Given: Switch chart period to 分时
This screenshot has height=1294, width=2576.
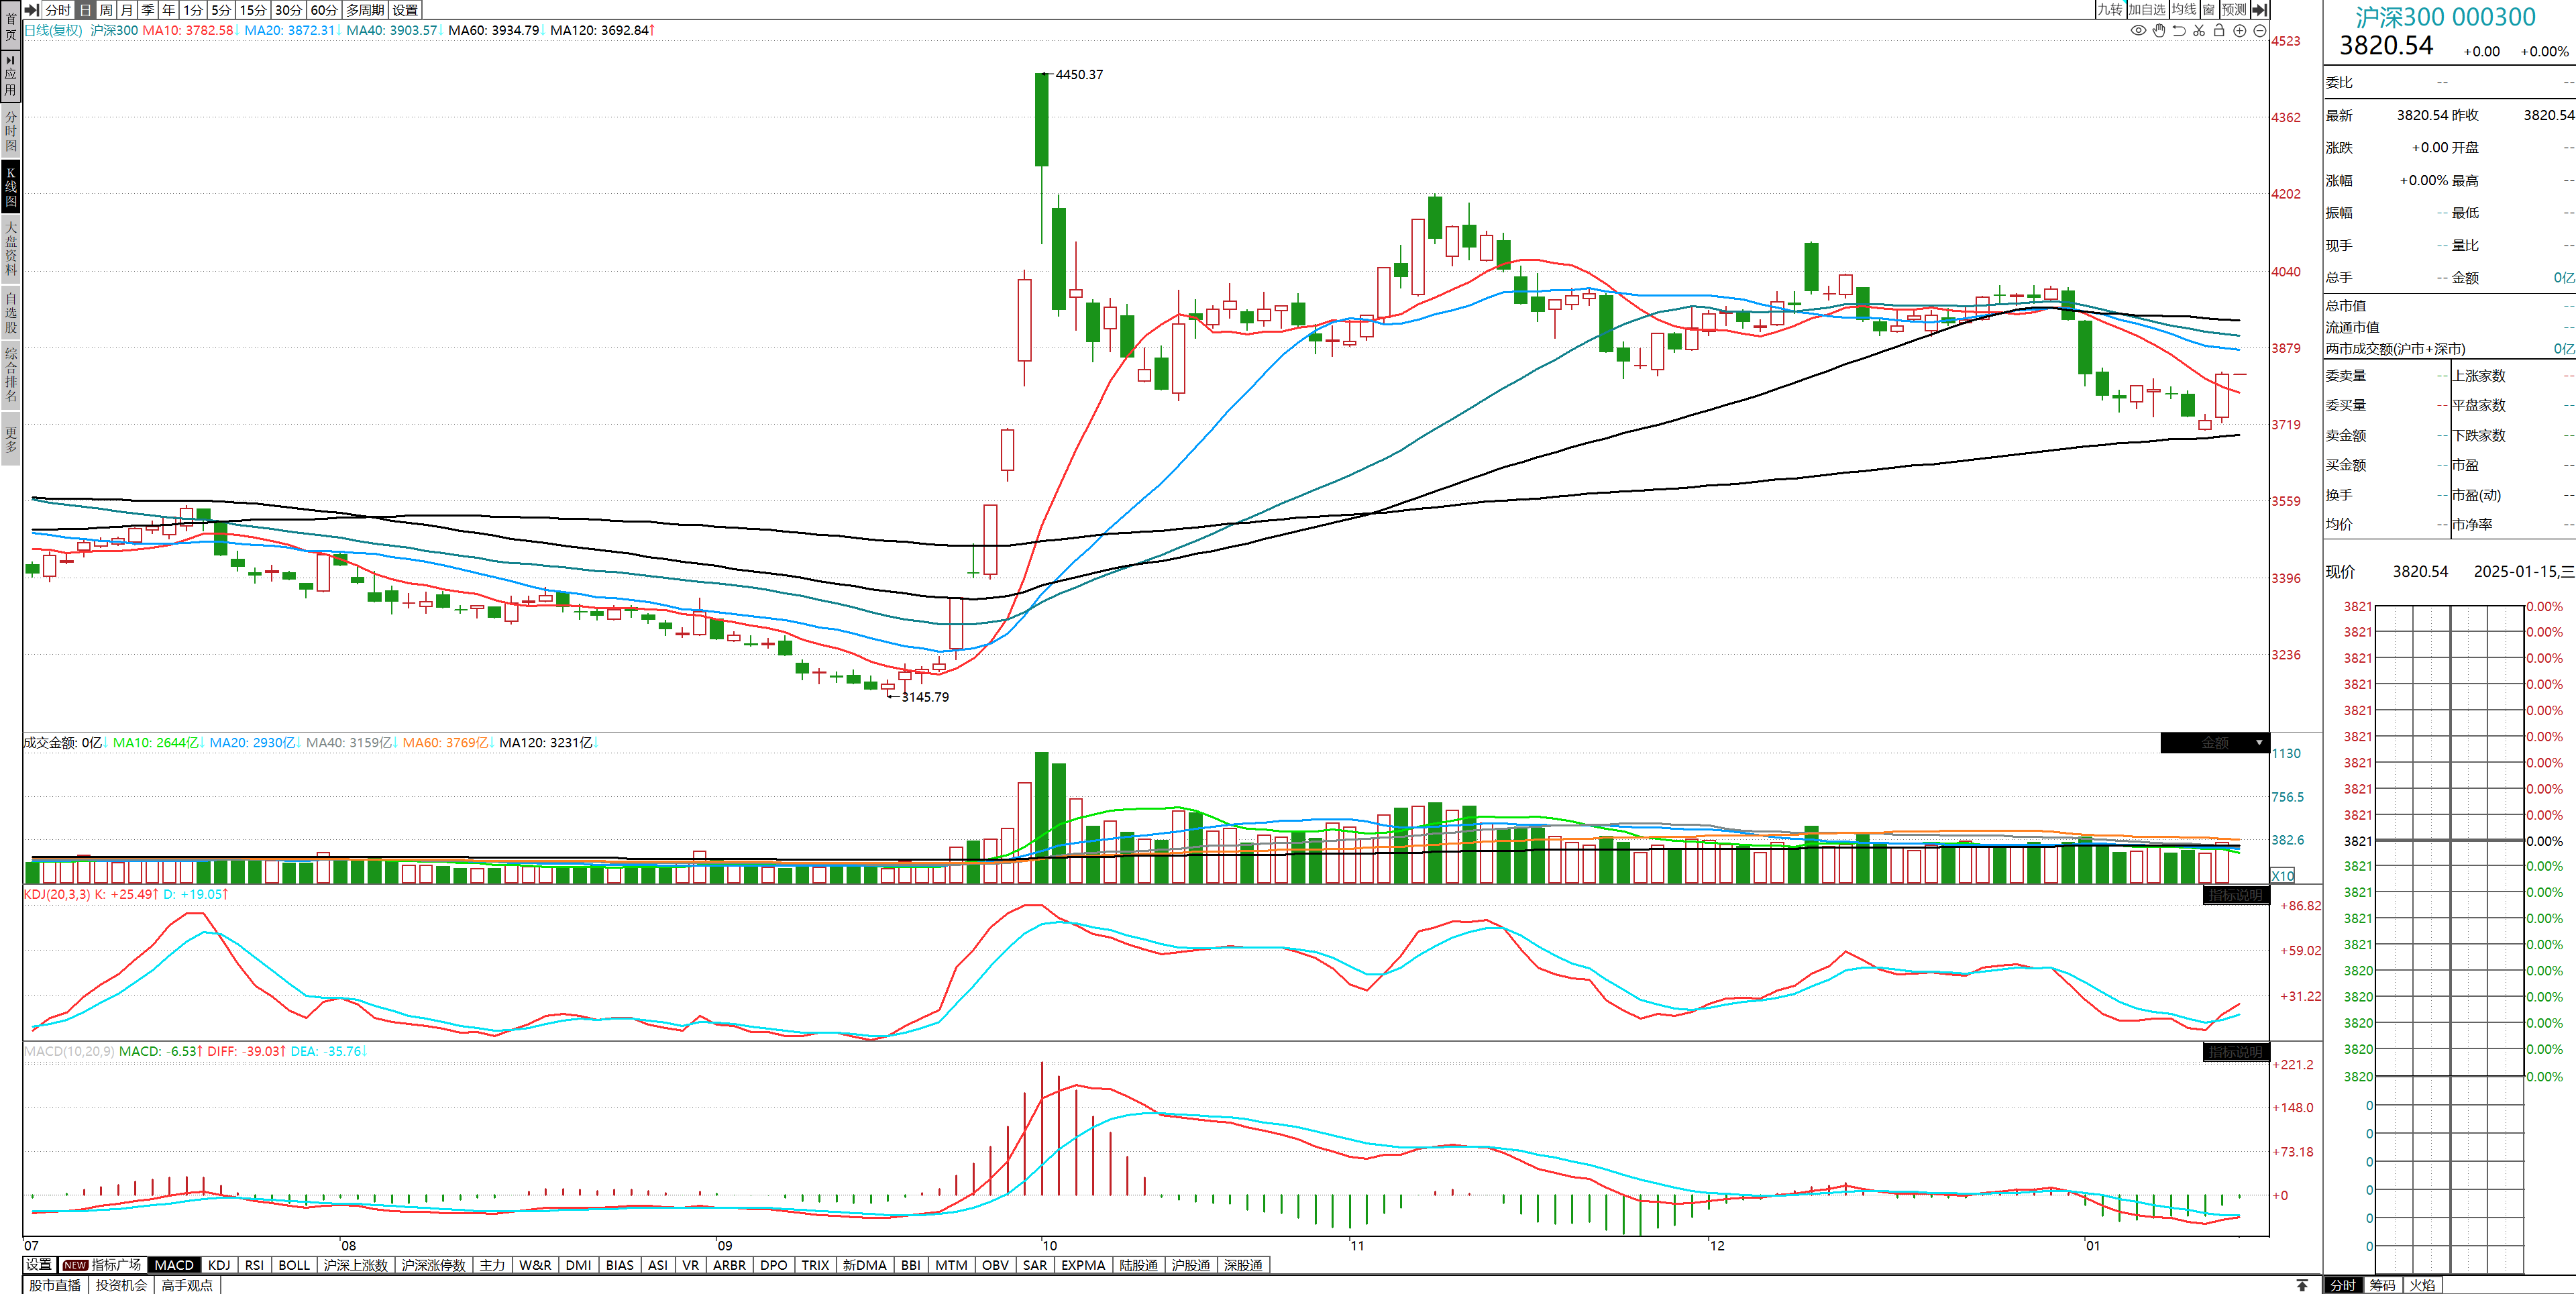Looking at the screenshot, I should pyautogui.click(x=58, y=9).
